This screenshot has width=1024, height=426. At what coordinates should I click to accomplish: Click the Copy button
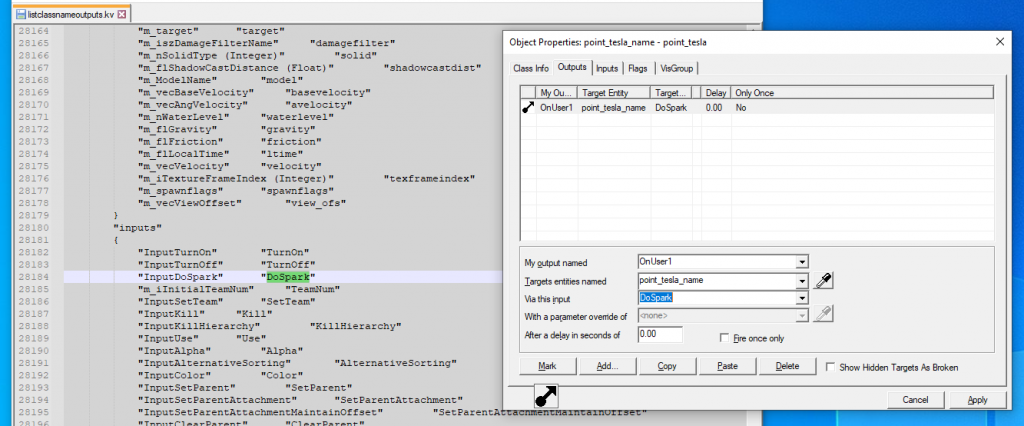pyautogui.click(x=667, y=366)
